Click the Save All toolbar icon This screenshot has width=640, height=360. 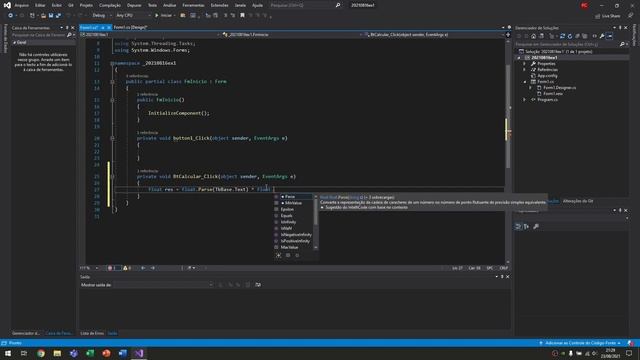58,16
